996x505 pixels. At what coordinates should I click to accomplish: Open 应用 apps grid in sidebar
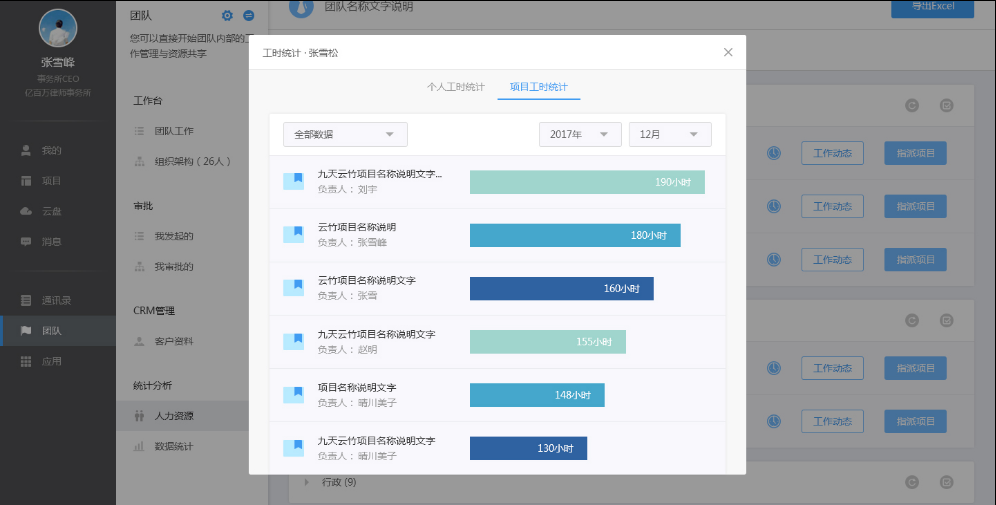tap(50, 361)
